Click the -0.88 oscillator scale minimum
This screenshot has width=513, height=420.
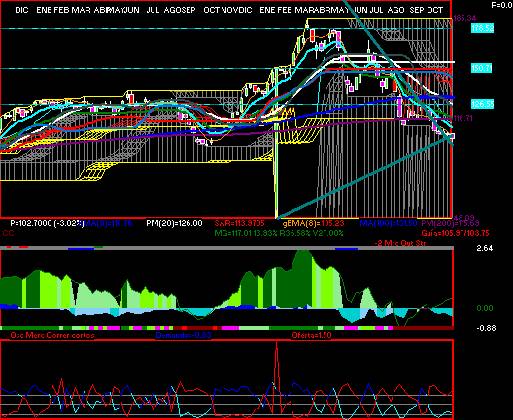[x=486, y=328]
